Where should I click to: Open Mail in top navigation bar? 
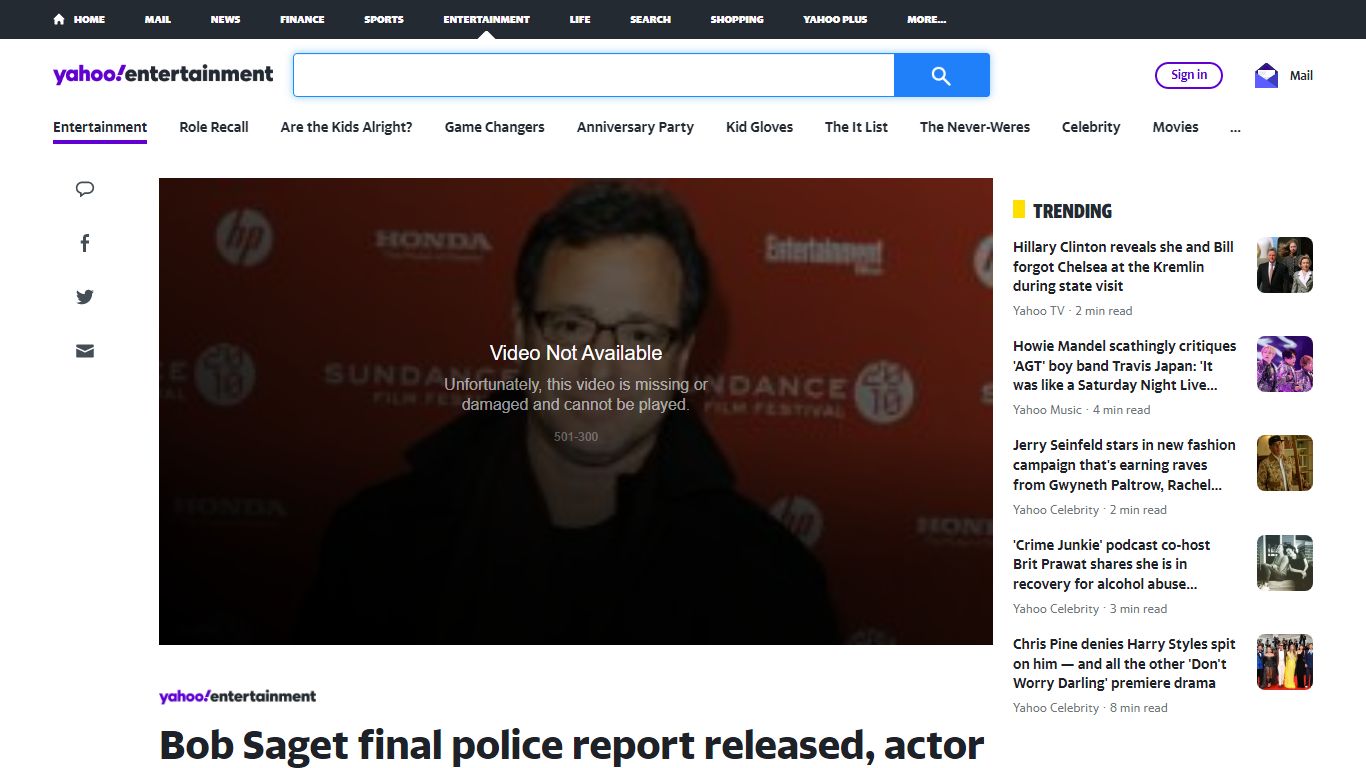(158, 19)
